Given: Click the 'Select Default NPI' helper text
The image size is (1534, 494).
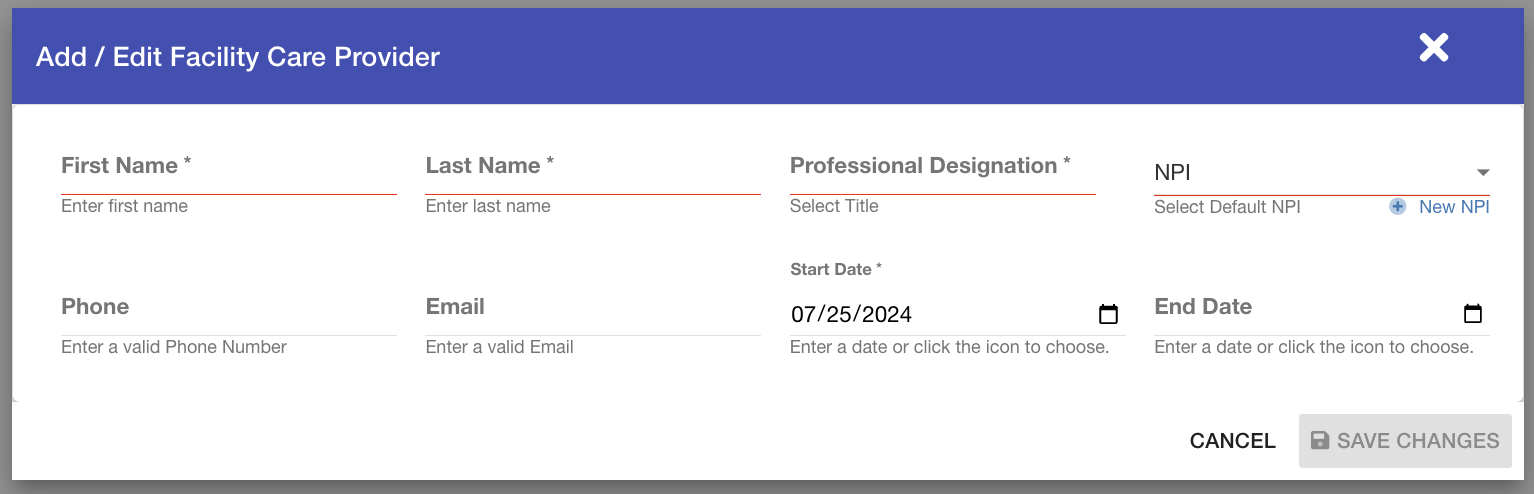Looking at the screenshot, I should coord(1227,207).
